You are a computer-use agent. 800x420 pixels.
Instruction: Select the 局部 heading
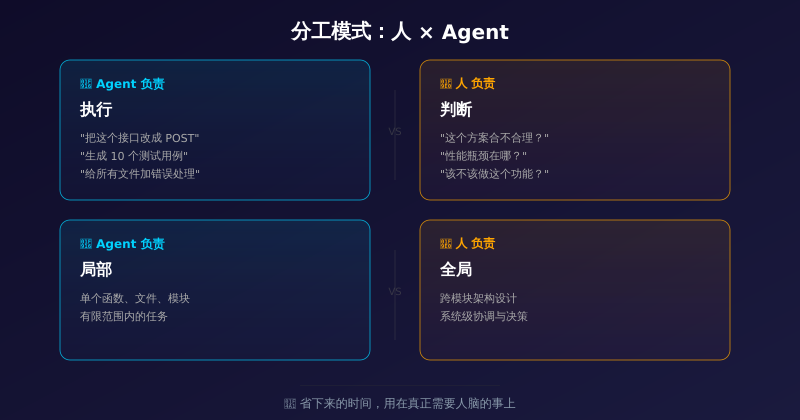[96, 270]
